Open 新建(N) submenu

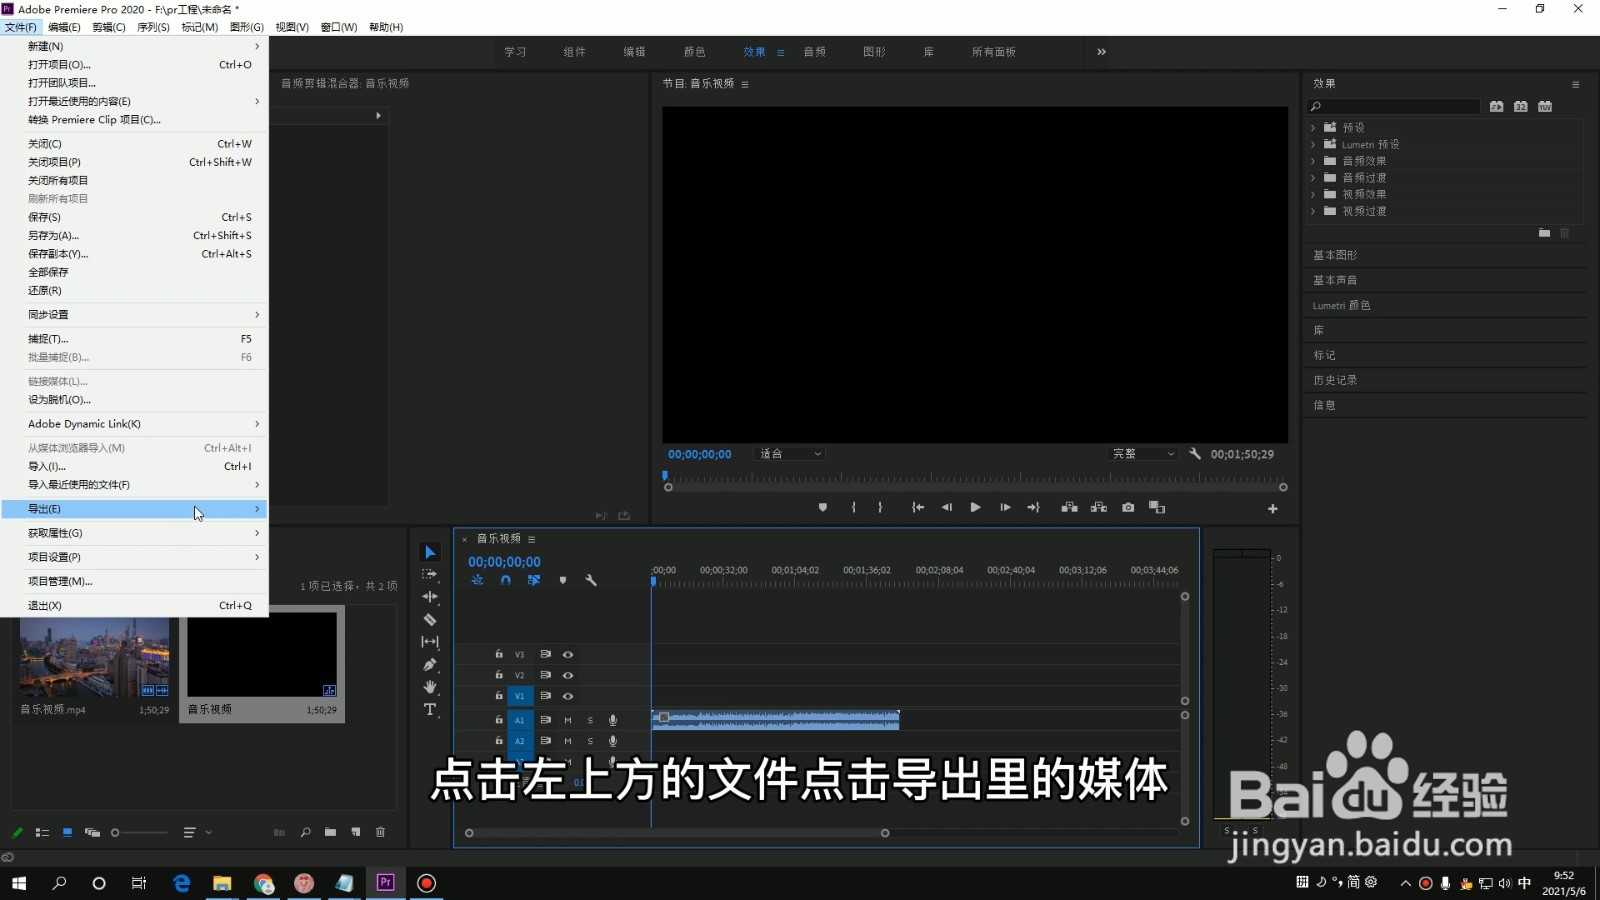click(x=134, y=46)
